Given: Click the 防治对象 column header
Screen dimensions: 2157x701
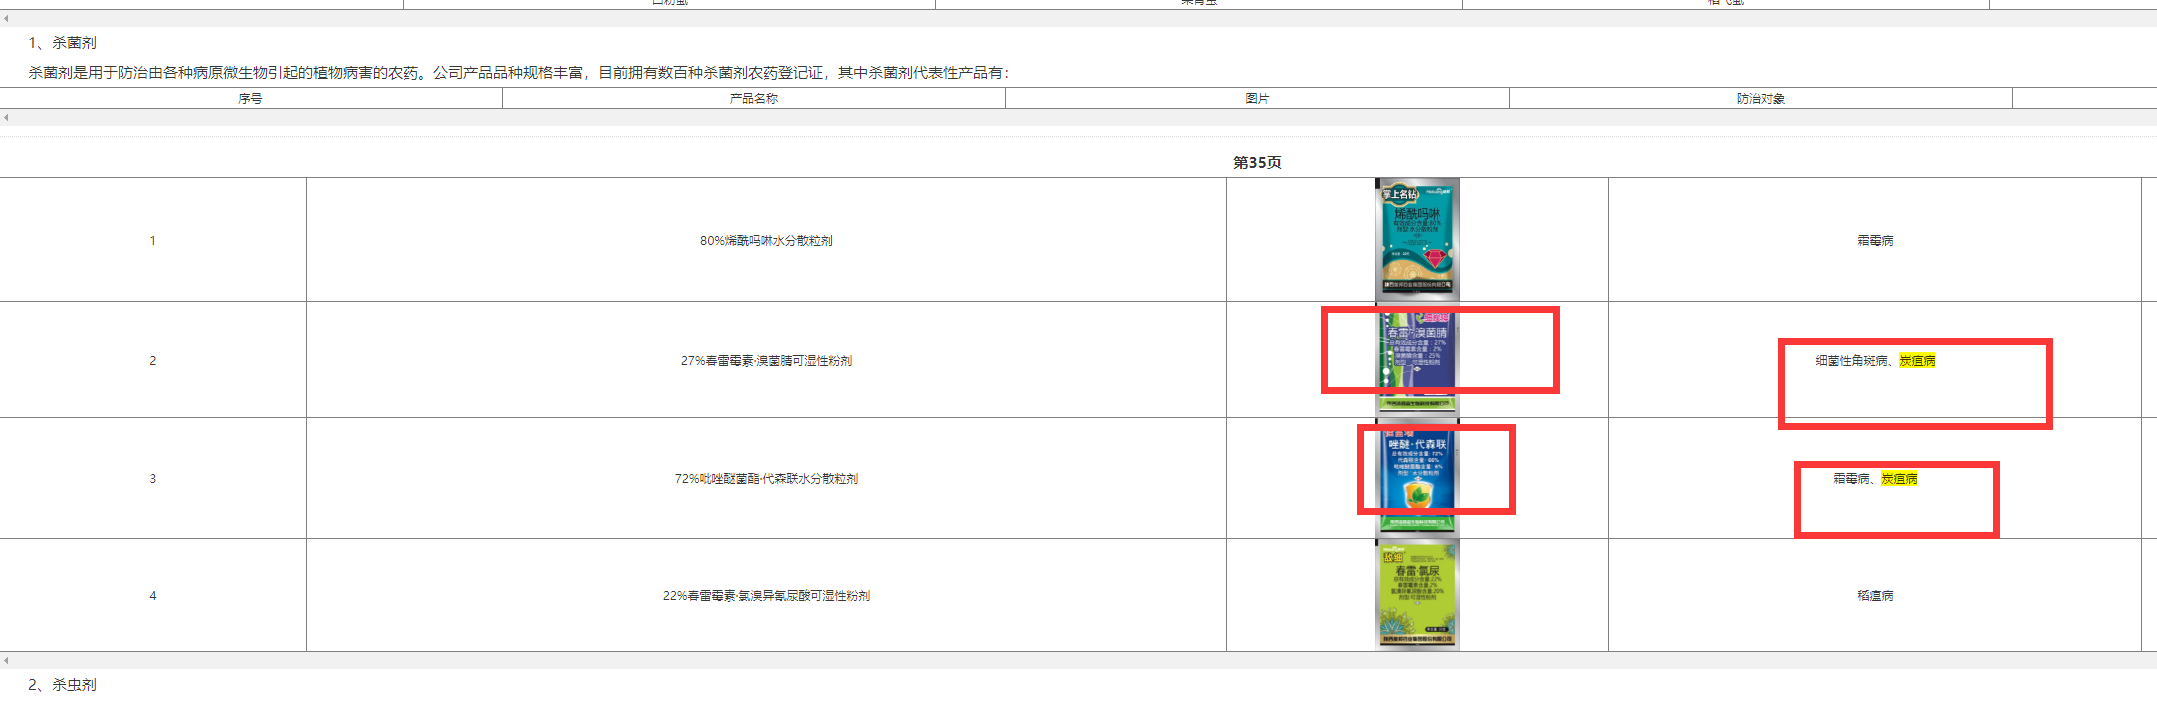Looking at the screenshot, I should [1761, 98].
